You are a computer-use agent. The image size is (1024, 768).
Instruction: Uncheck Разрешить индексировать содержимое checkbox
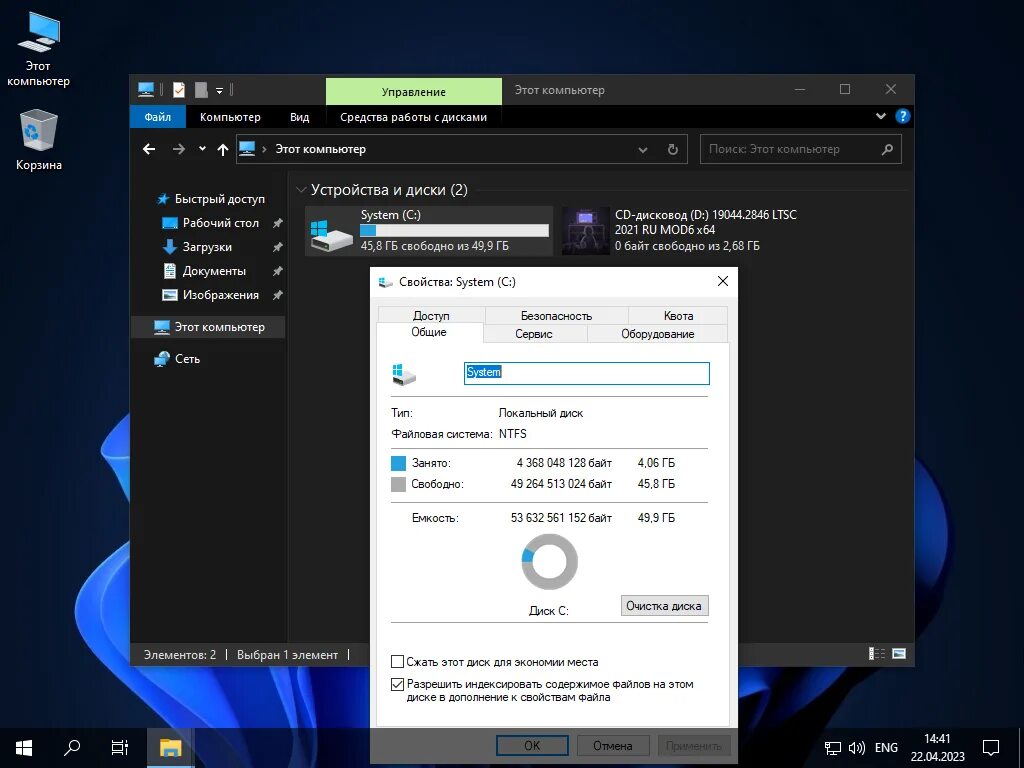pos(397,684)
